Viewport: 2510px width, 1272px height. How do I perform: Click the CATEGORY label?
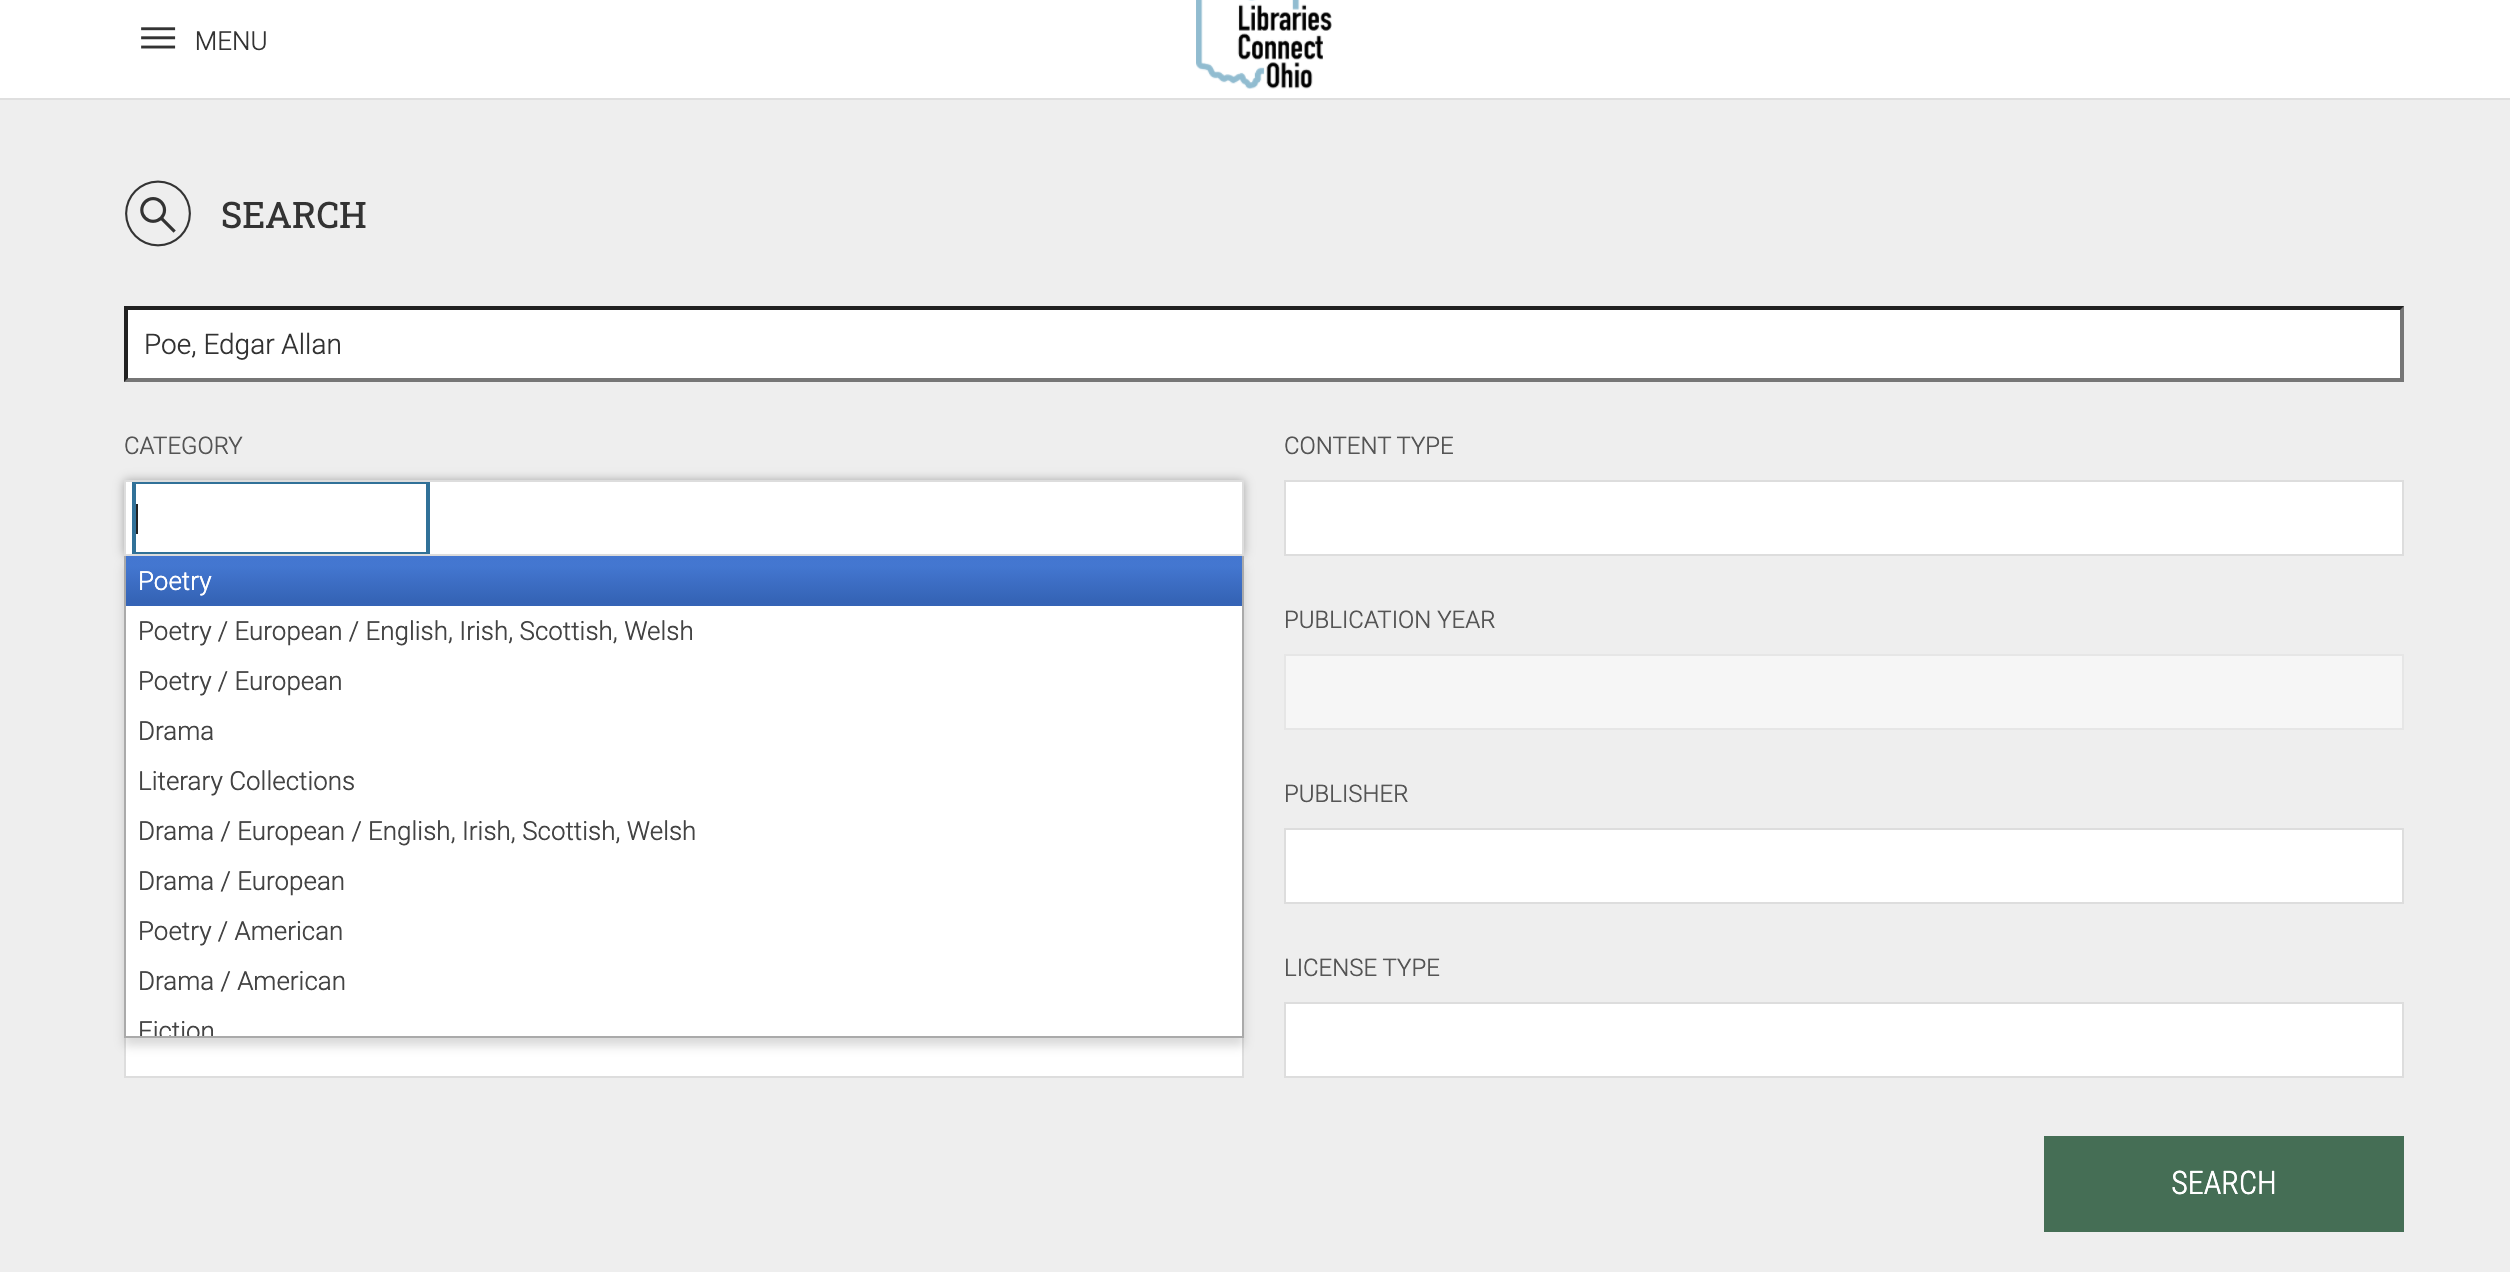pos(183,446)
